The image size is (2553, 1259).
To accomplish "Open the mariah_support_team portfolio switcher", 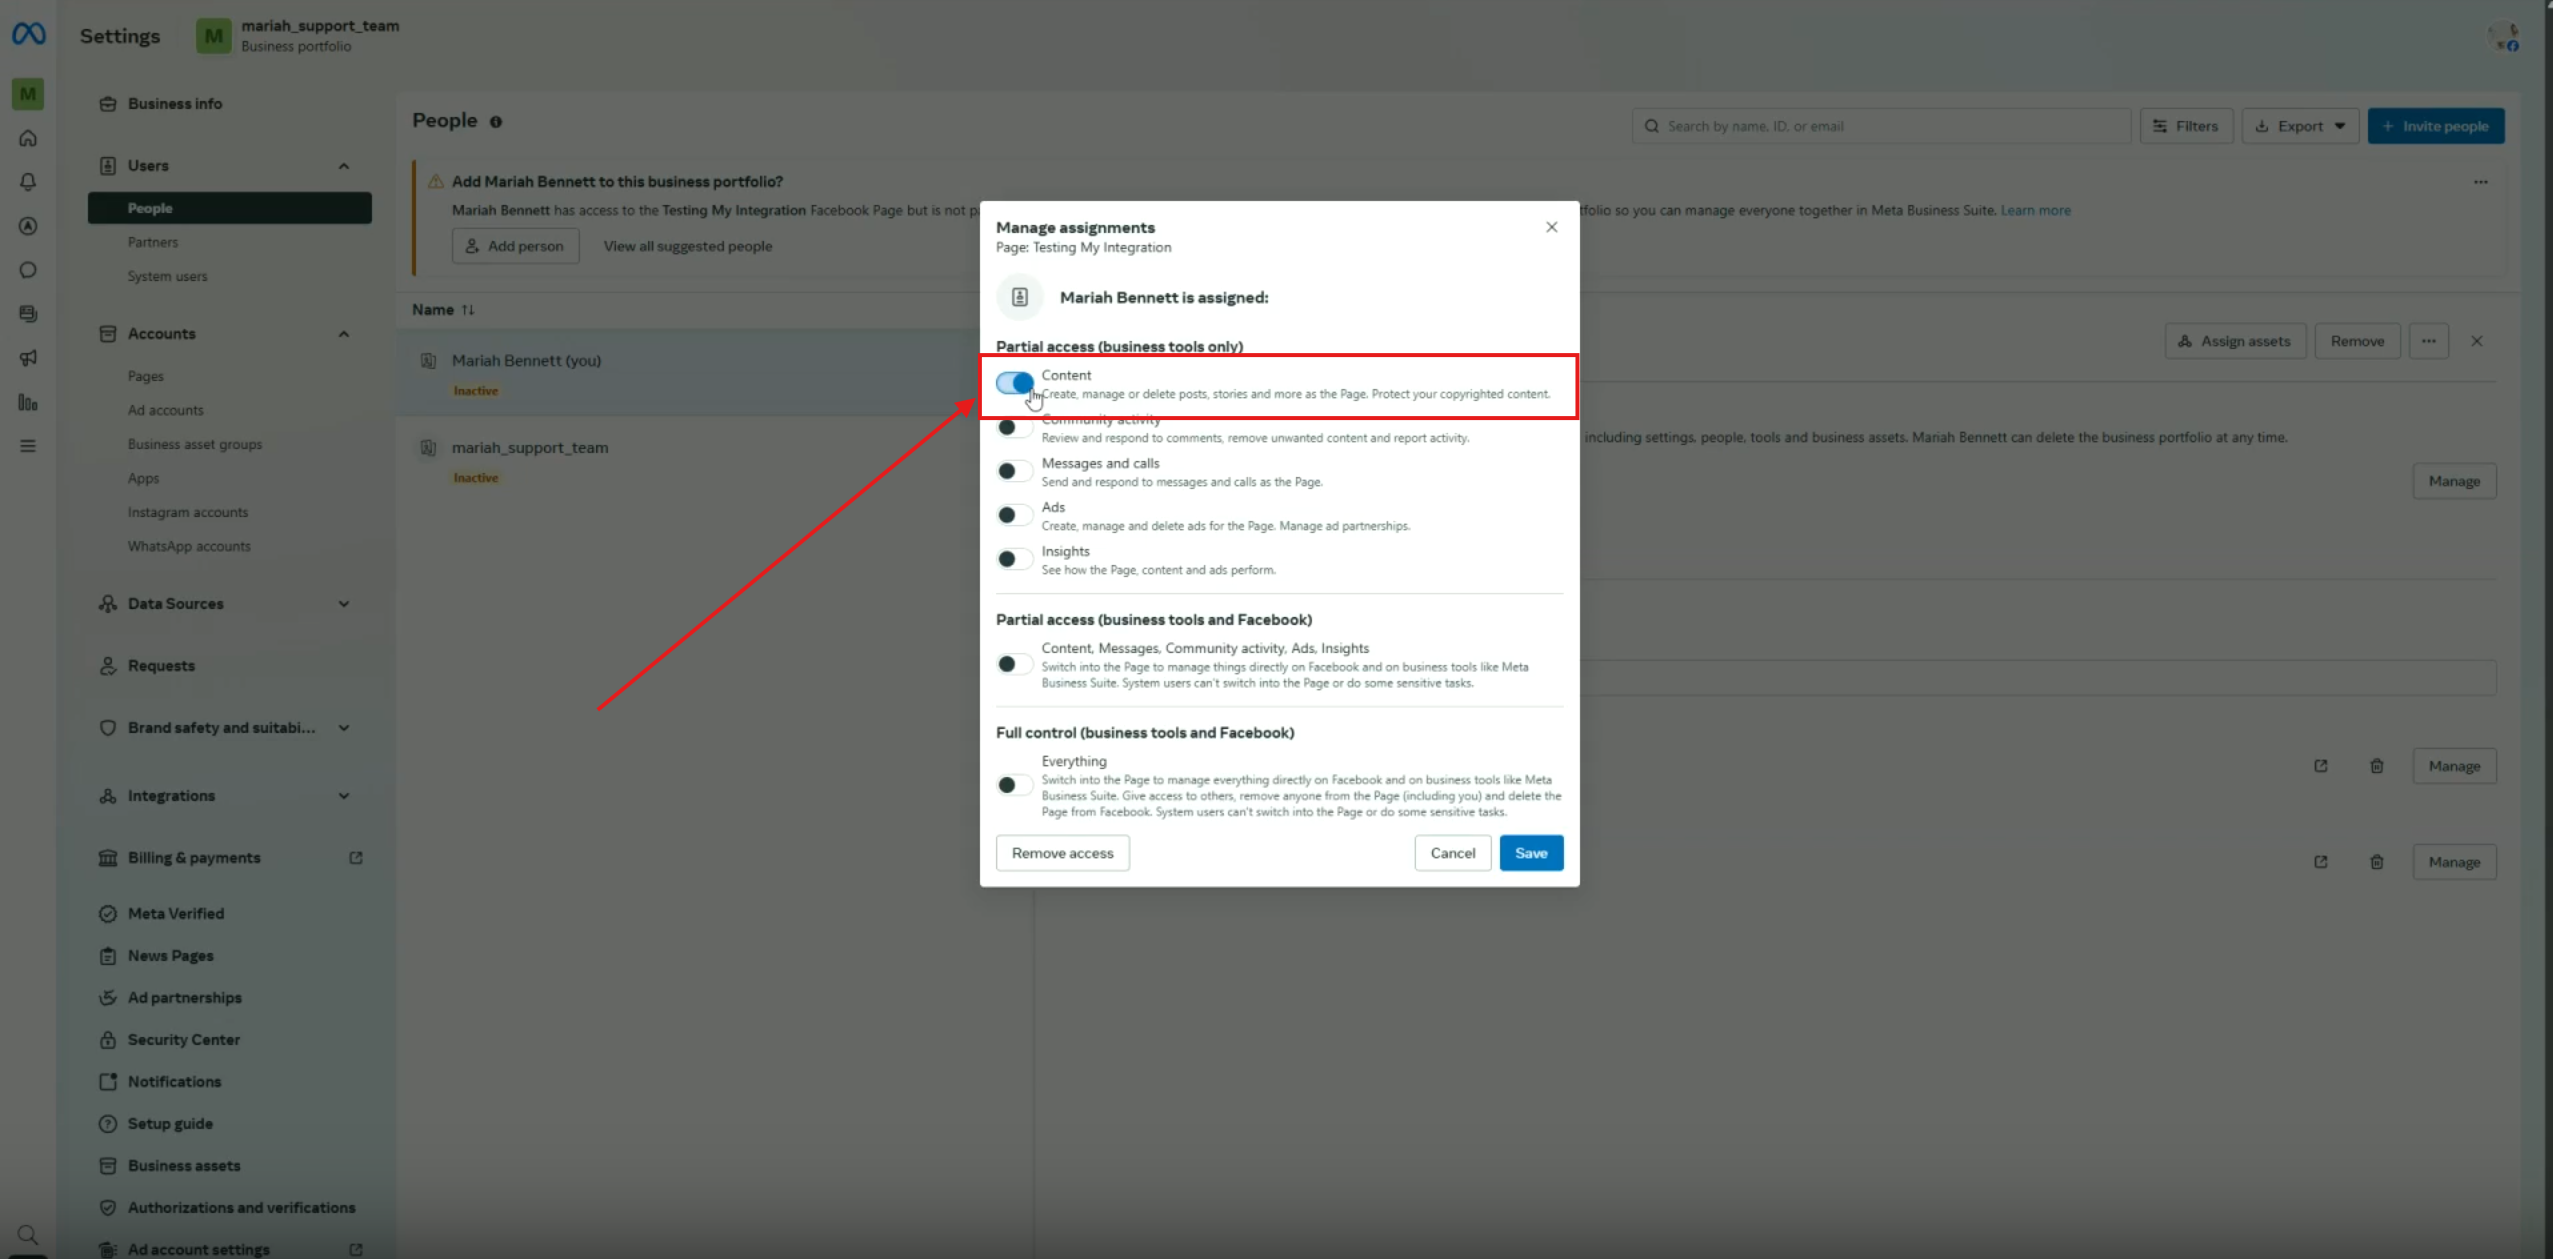I will click(298, 36).
